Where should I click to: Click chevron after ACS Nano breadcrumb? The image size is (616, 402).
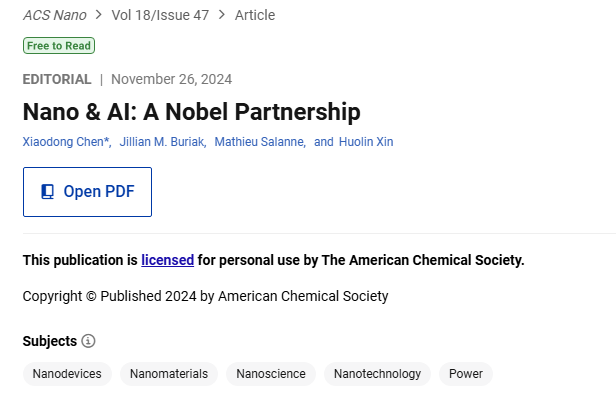point(99,15)
